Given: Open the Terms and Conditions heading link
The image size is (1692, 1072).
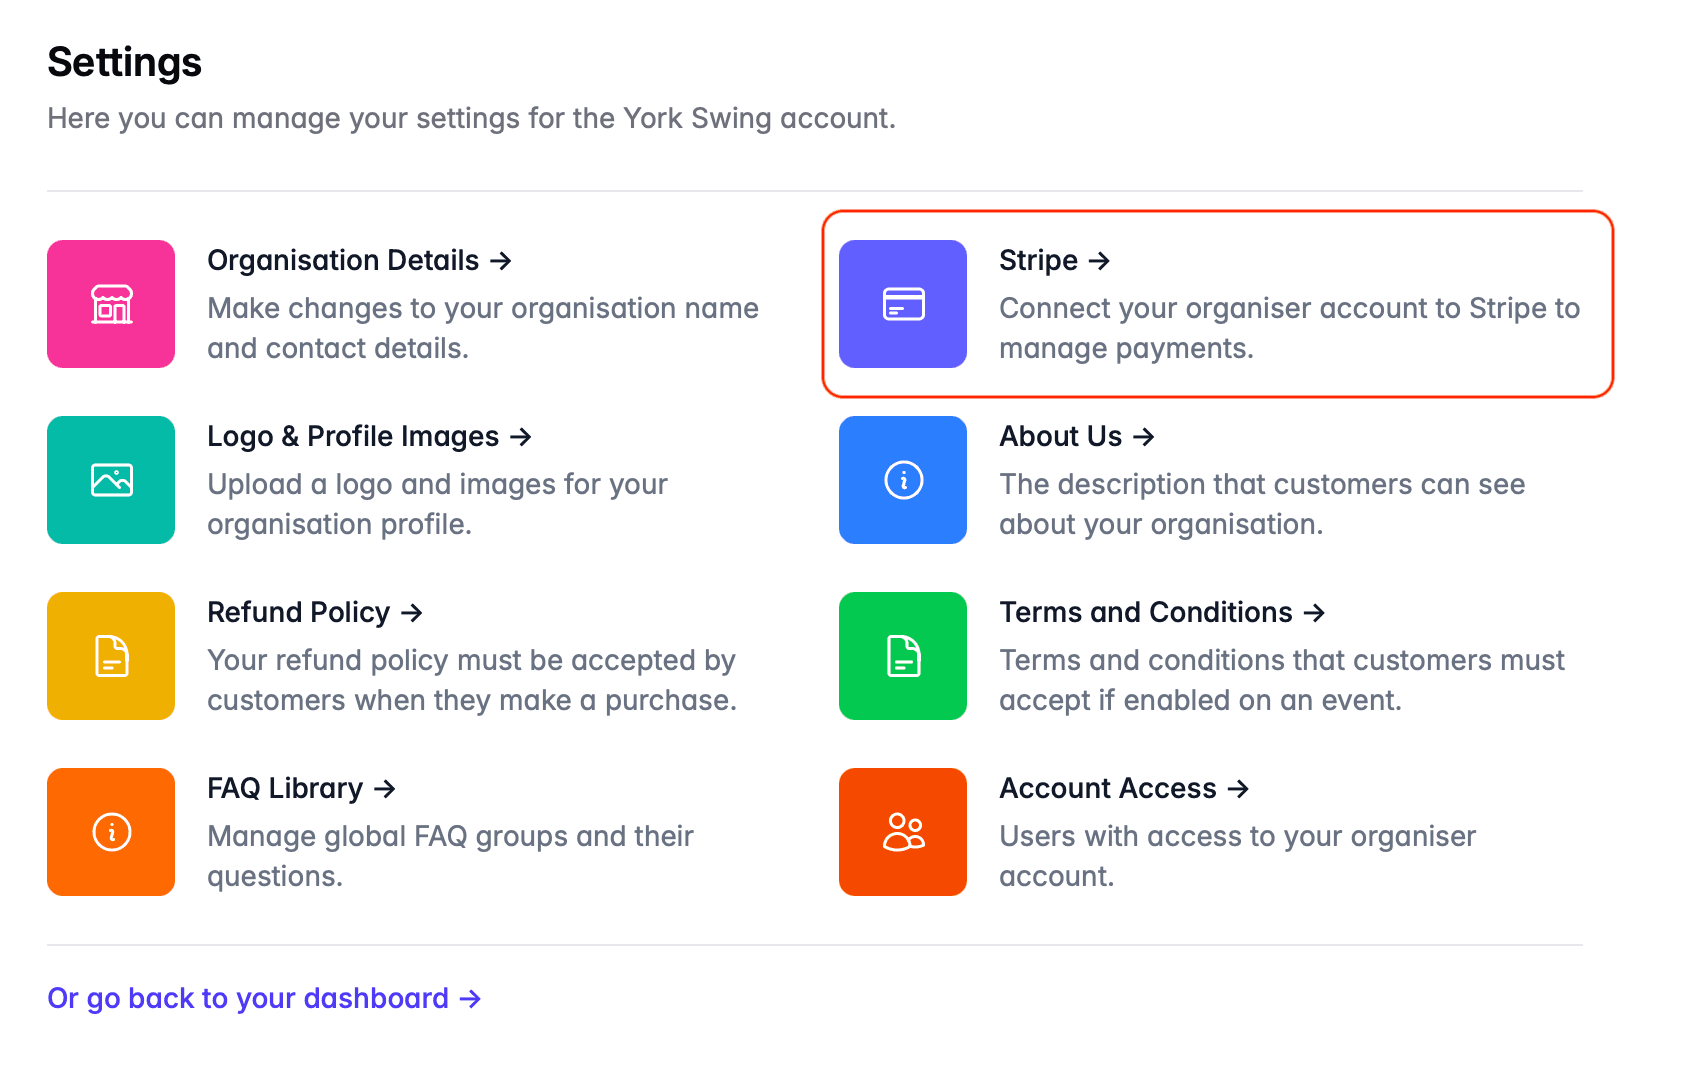Looking at the screenshot, I should click(x=1162, y=613).
